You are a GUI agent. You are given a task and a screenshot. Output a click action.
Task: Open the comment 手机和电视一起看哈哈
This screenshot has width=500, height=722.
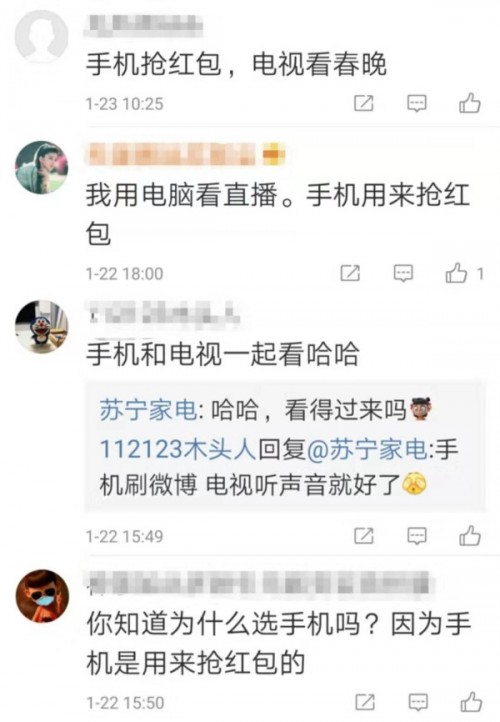tap(223, 355)
